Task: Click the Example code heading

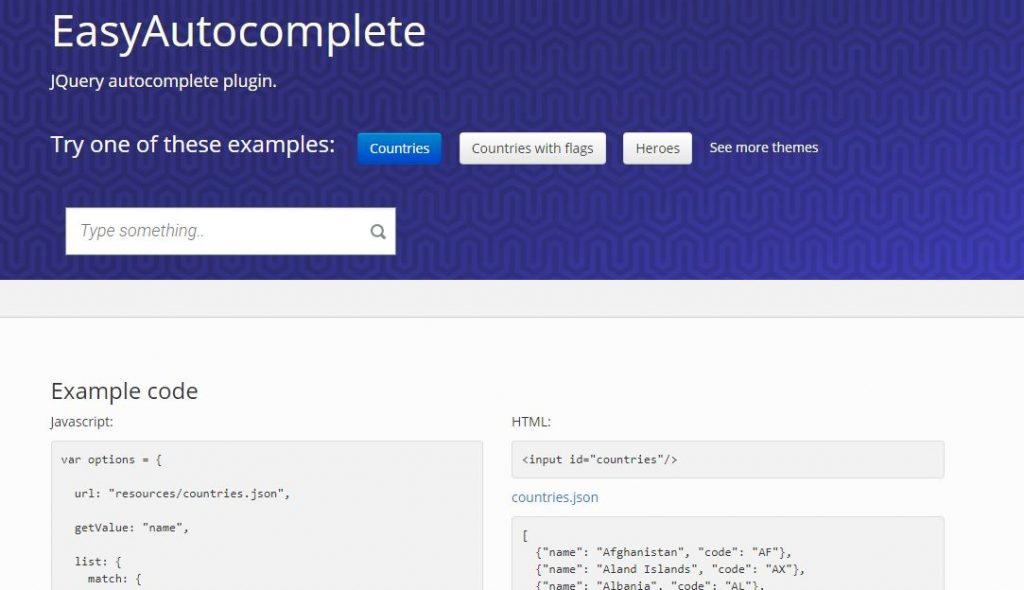Action: pos(124,391)
